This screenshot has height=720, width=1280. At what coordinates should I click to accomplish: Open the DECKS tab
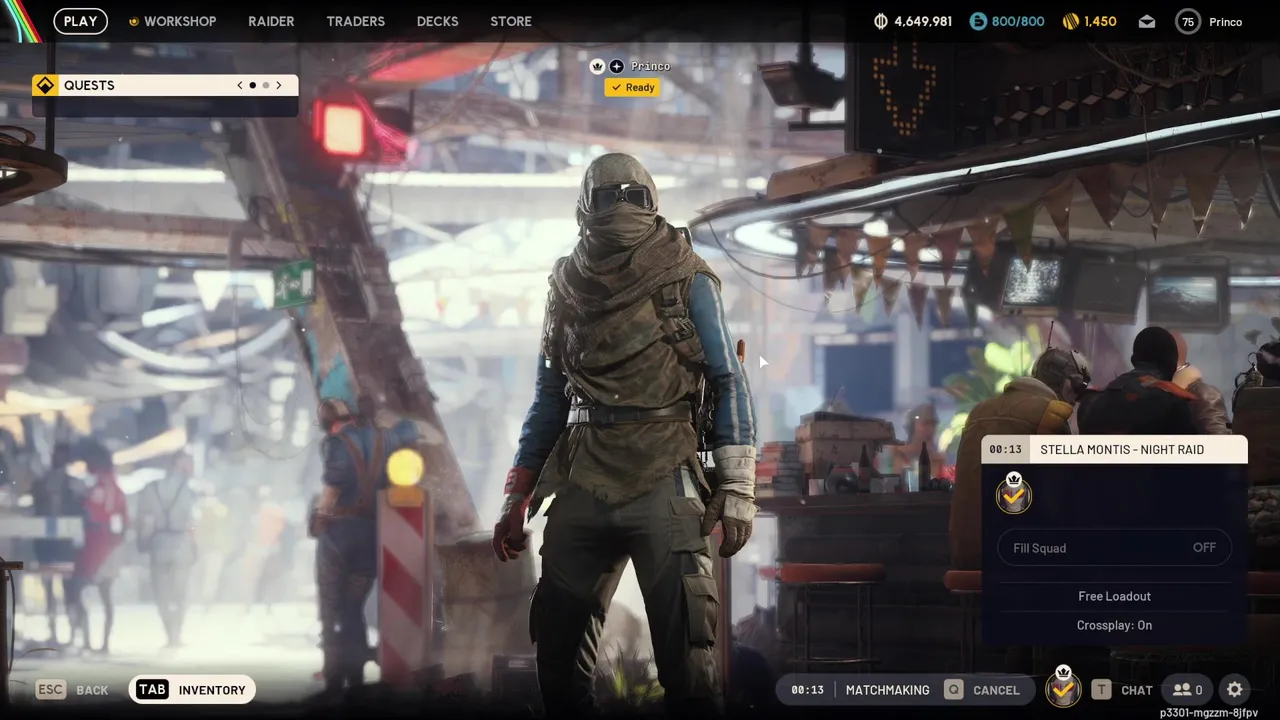[437, 21]
